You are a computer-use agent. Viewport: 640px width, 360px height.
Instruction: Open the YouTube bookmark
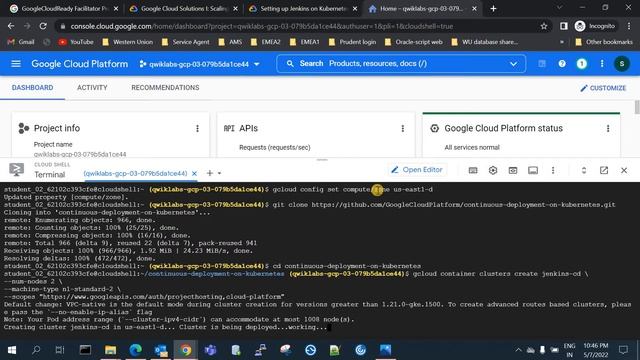(76, 42)
